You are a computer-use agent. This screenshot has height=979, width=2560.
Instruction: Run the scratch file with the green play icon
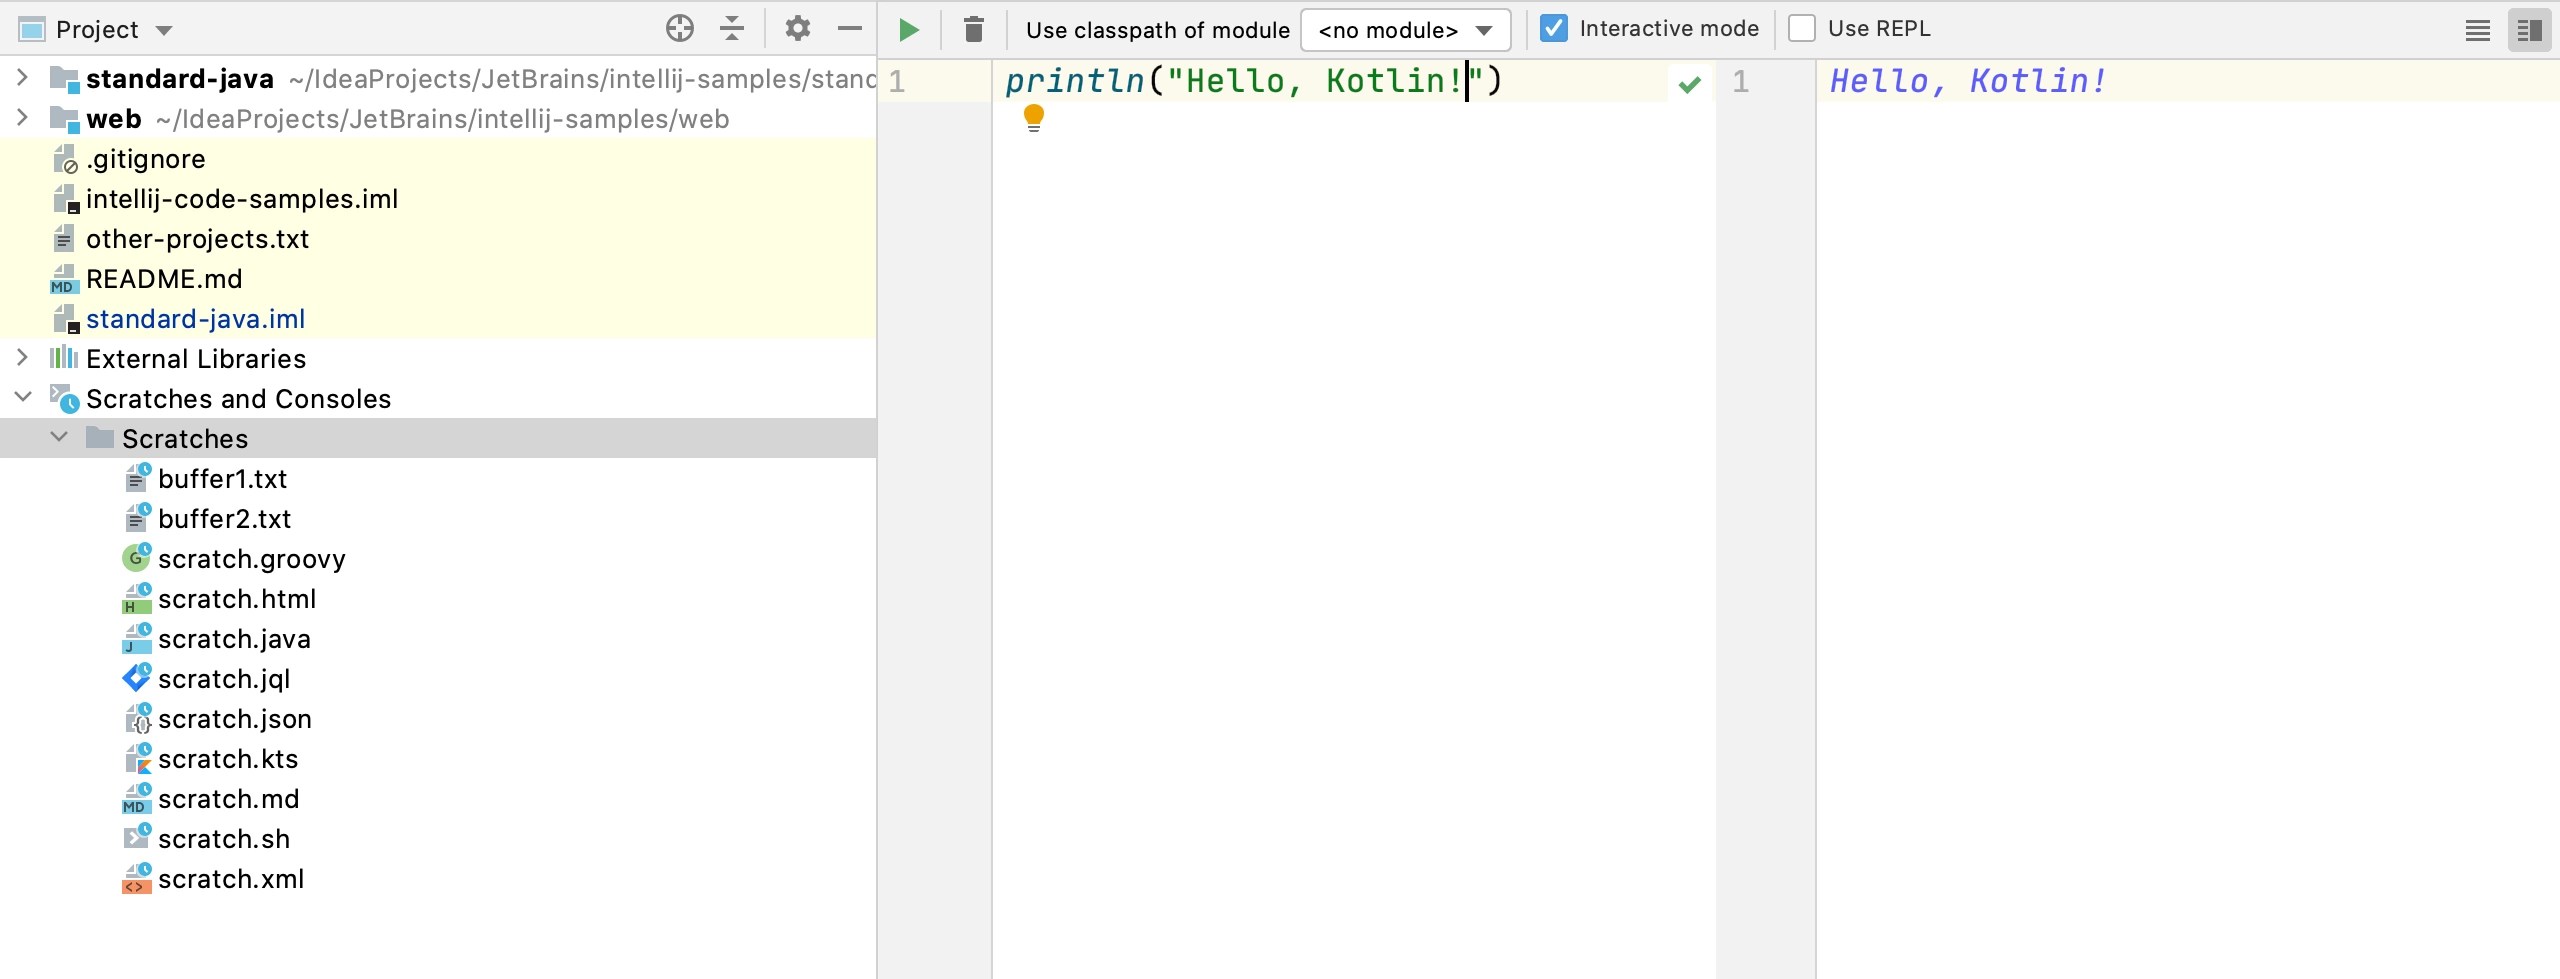point(908,29)
